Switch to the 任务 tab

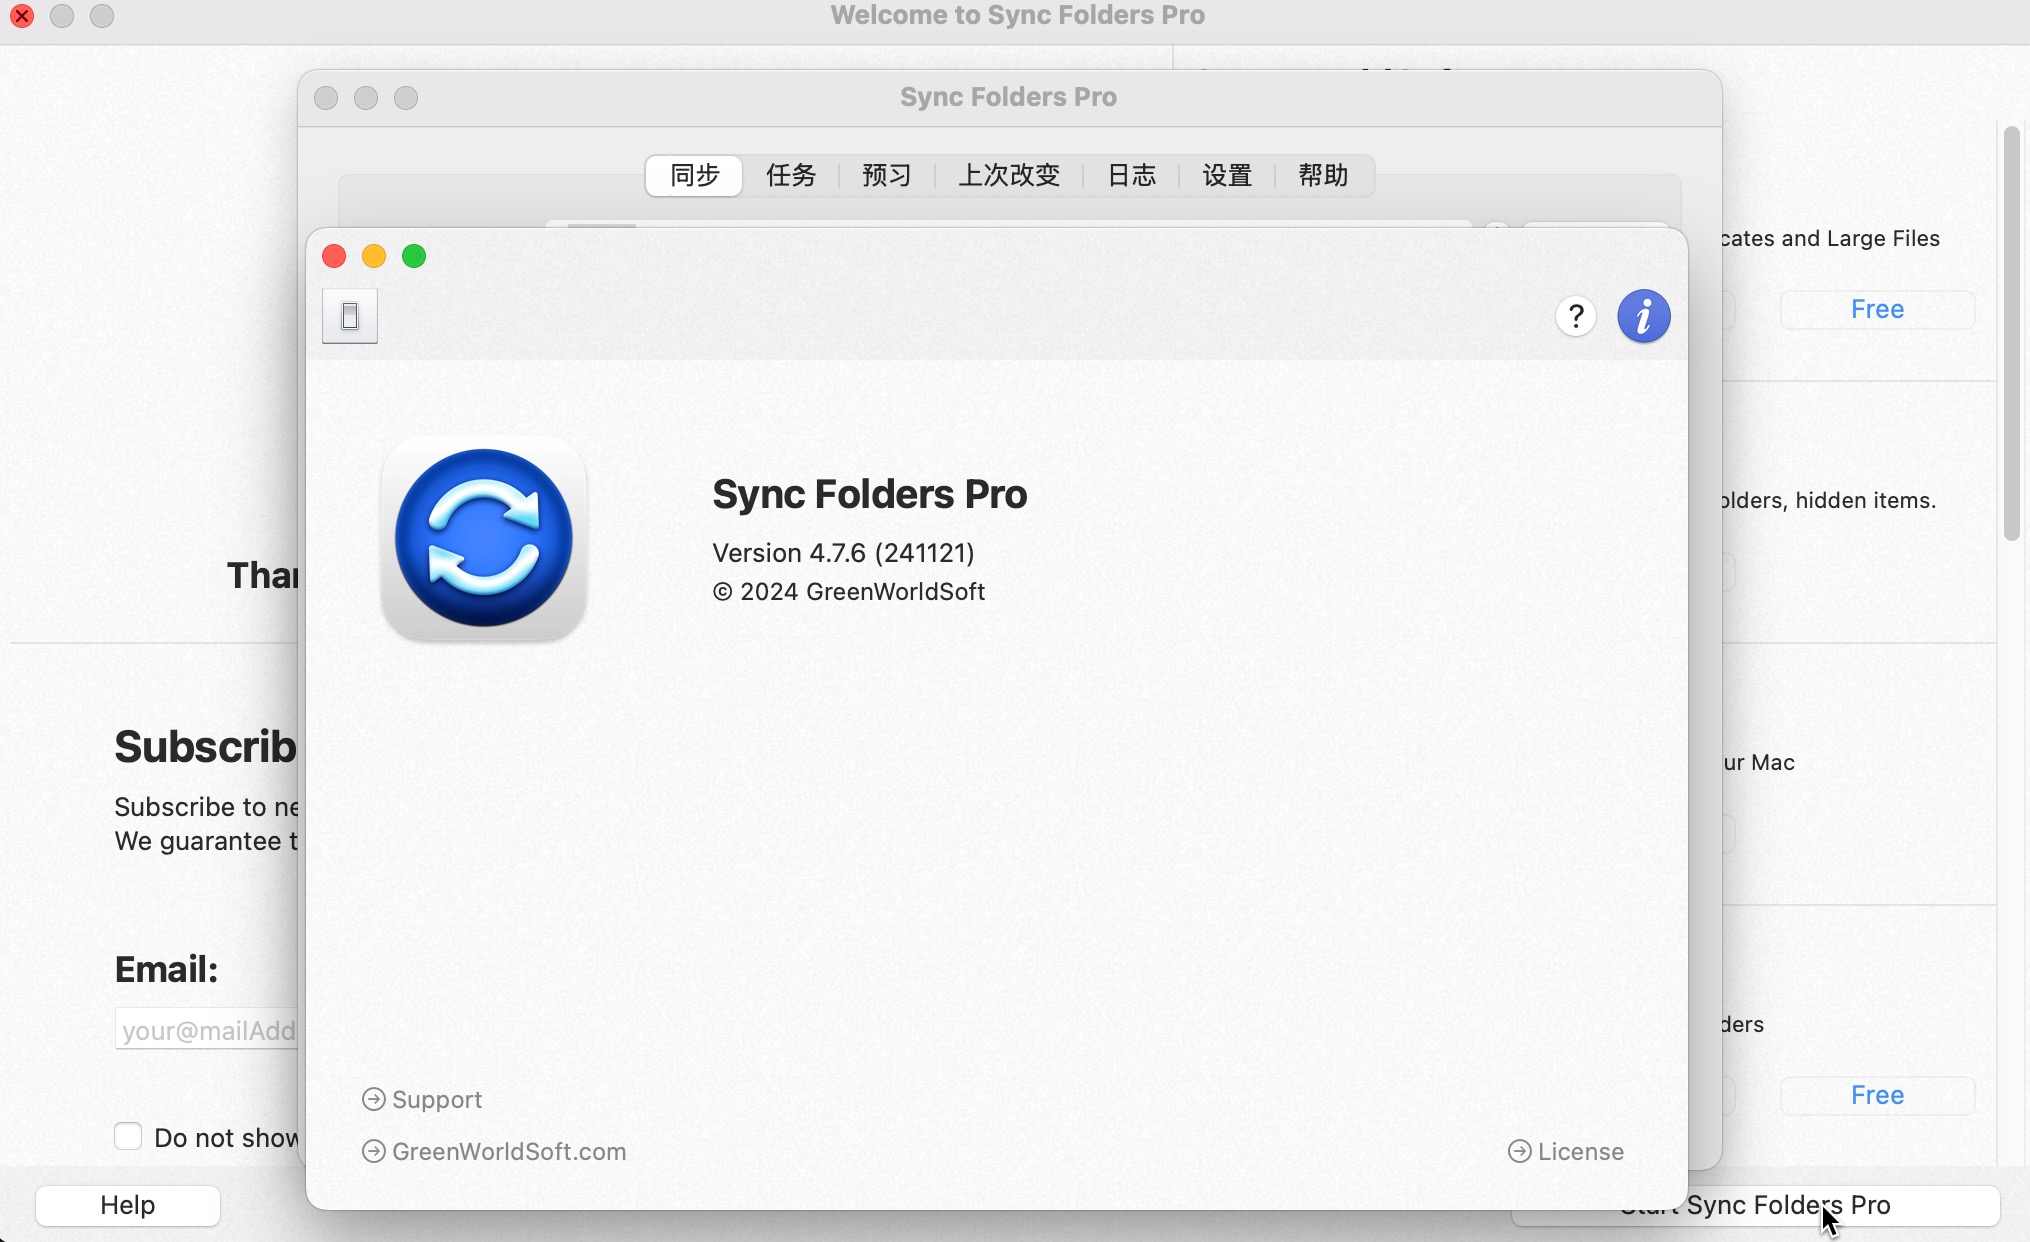[791, 176]
